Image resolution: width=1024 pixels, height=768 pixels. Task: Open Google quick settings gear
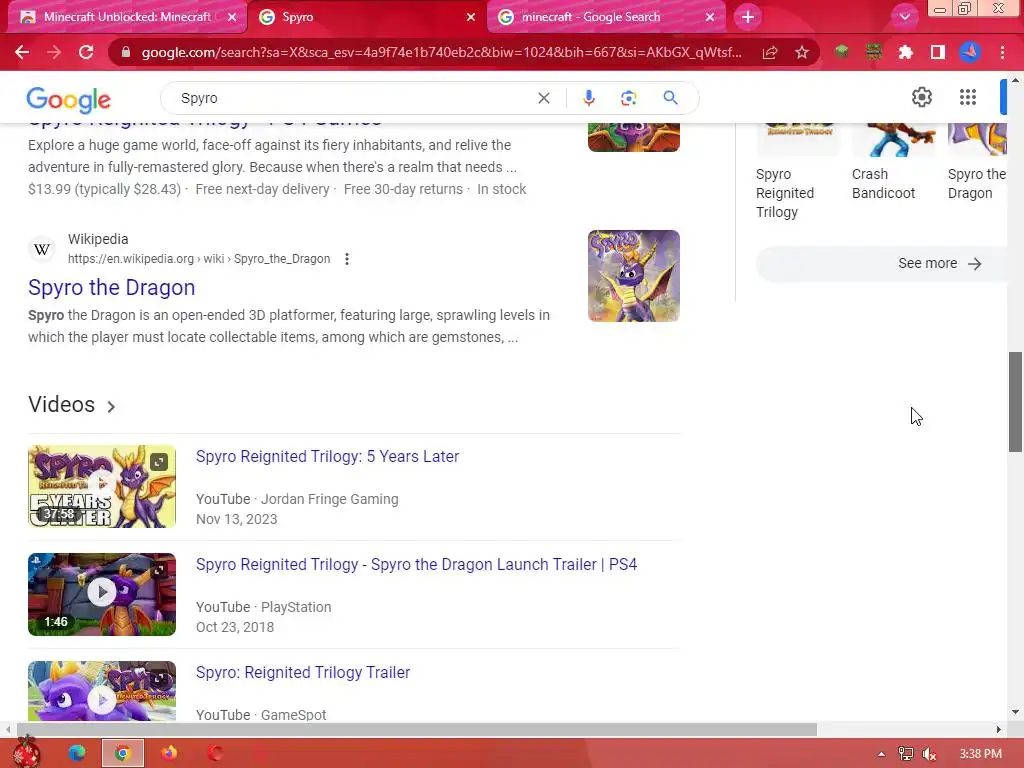click(x=921, y=97)
